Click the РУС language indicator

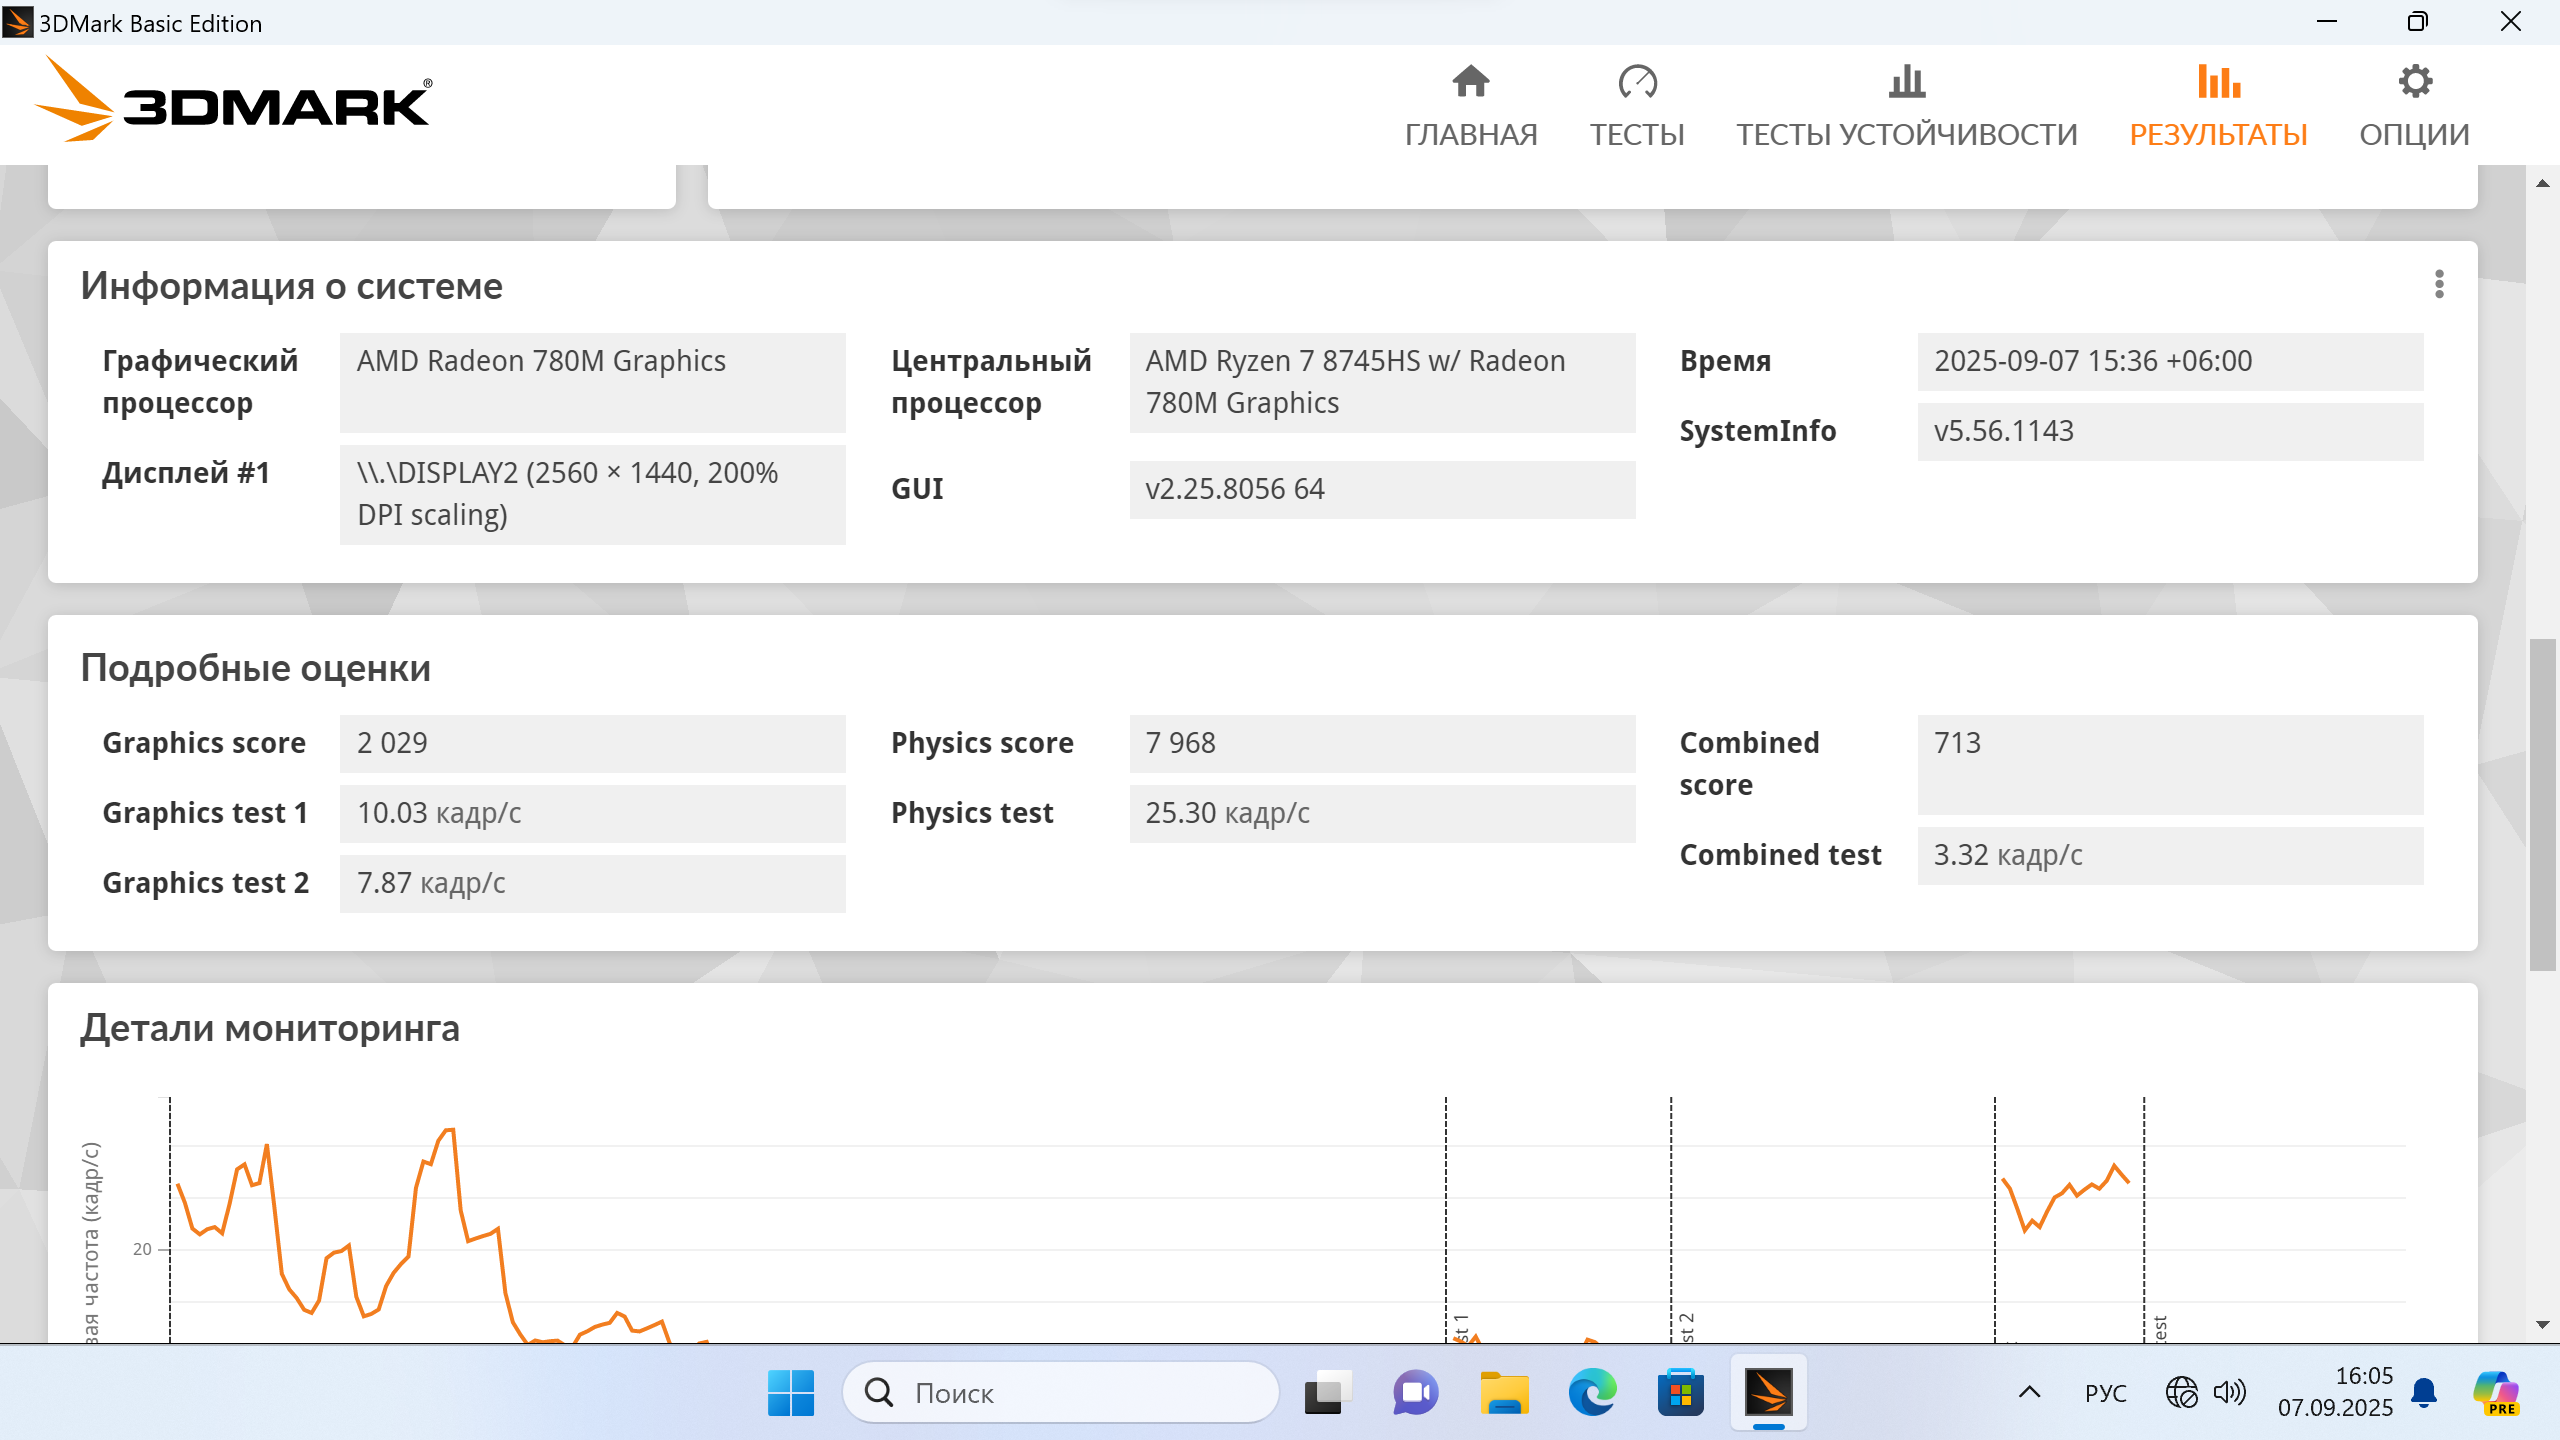pos(2105,1392)
